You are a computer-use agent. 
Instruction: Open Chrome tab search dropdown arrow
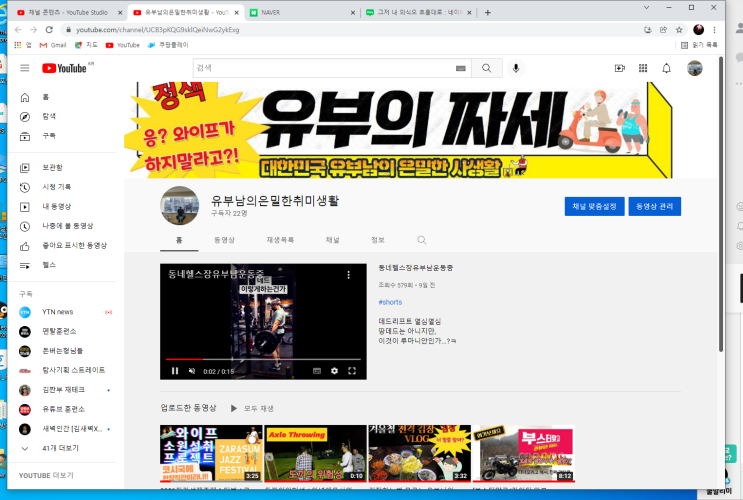646,8
